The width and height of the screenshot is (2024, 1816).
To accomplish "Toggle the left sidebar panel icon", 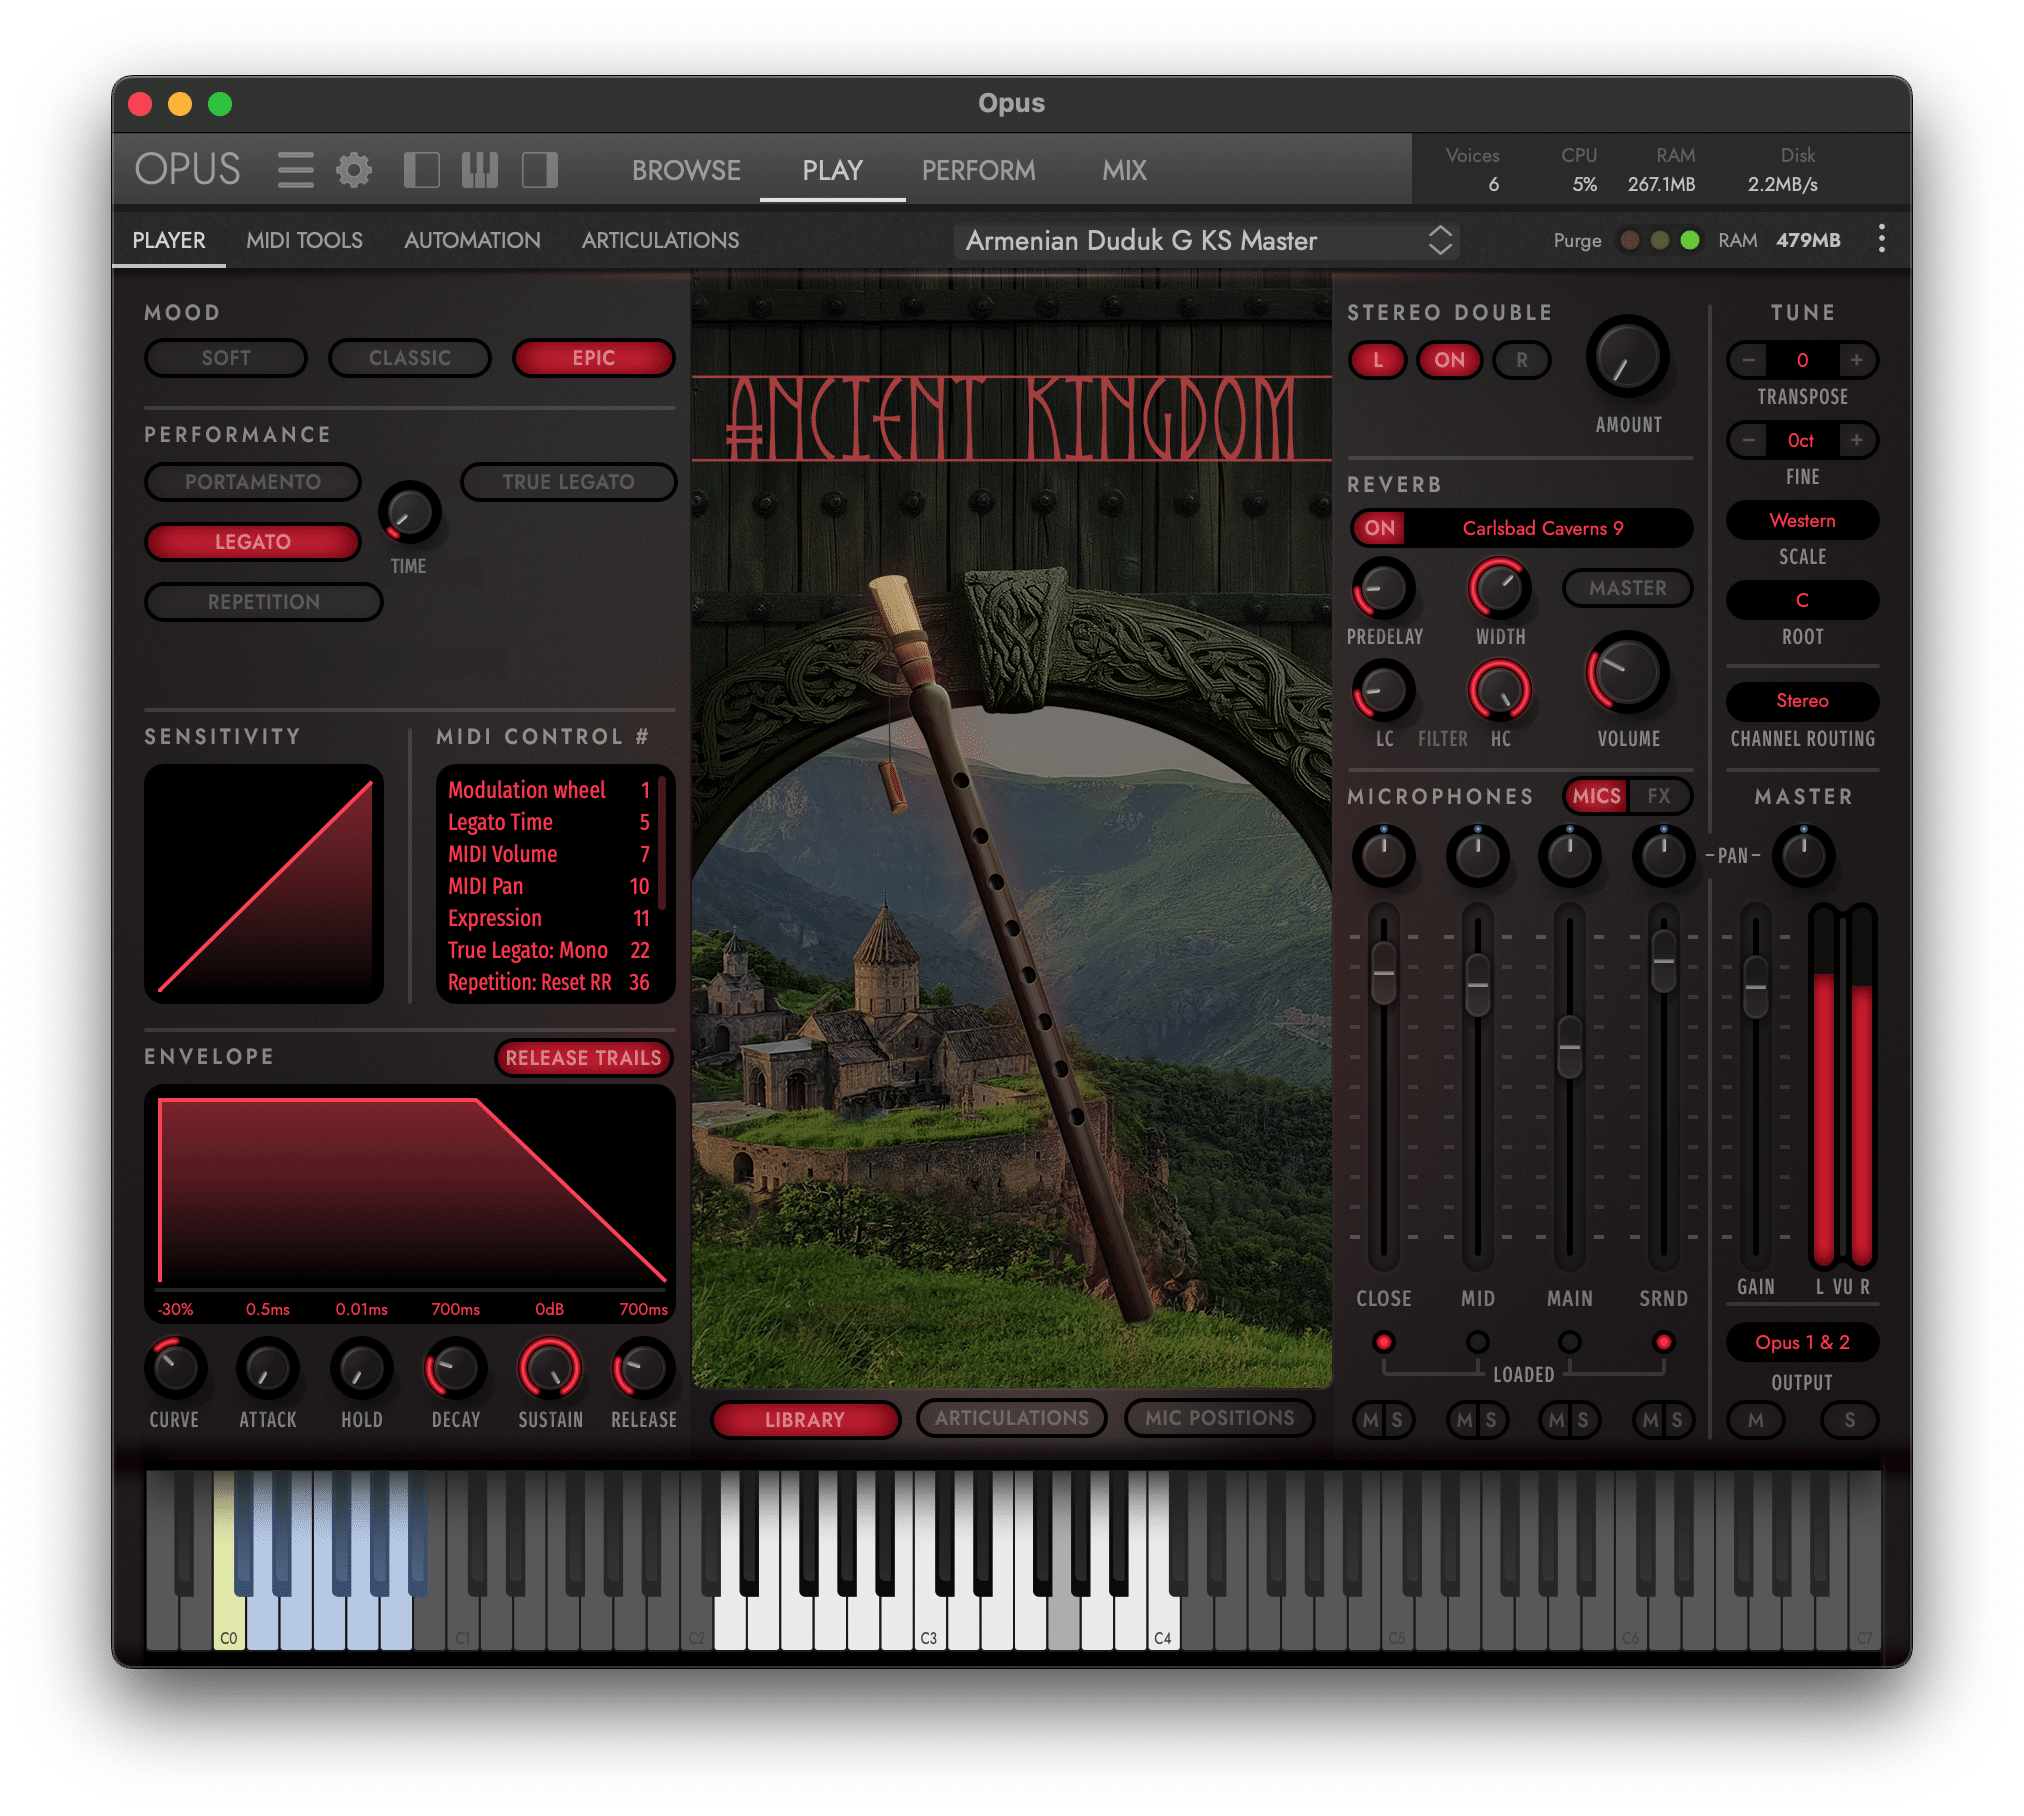I will pyautogui.click(x=421, y=170).
